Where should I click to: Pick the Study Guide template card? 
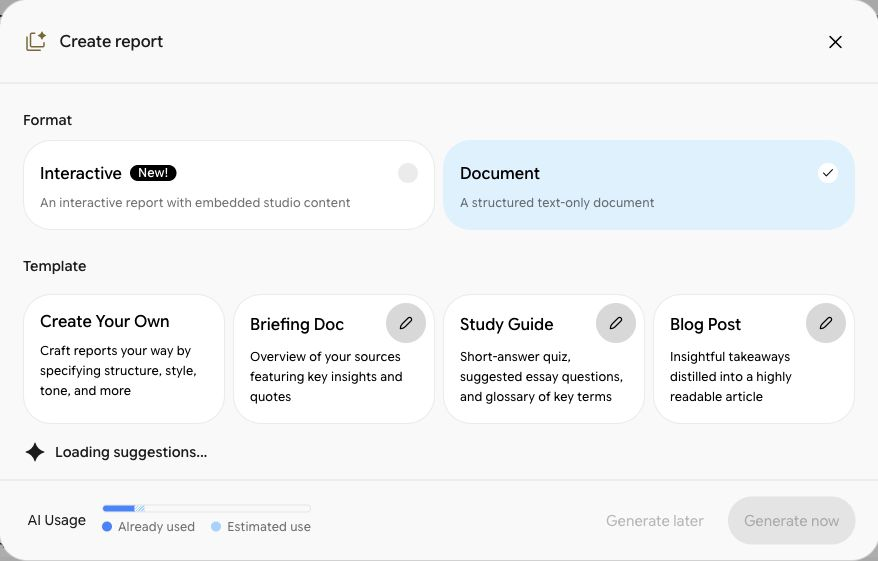point(544,359)
